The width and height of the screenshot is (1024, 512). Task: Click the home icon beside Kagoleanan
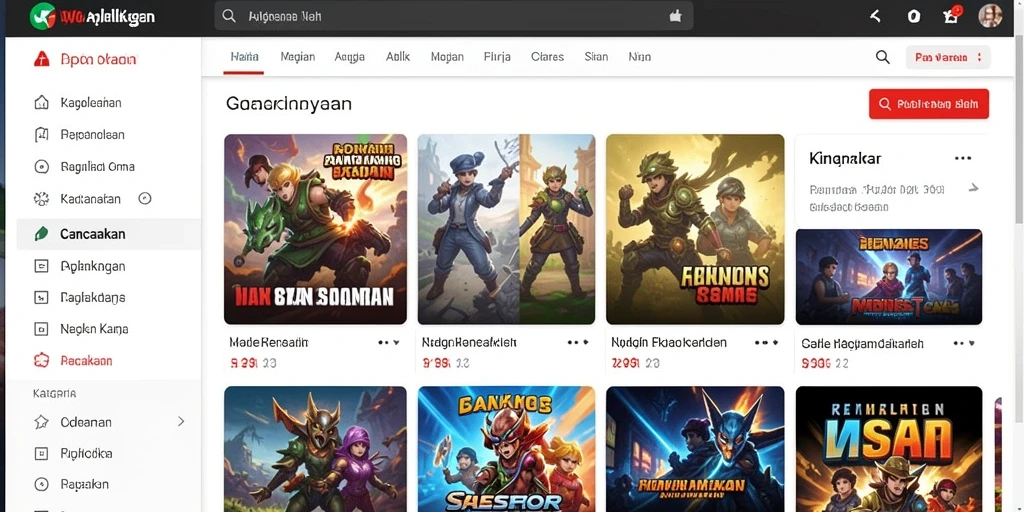tap(41, 103)
